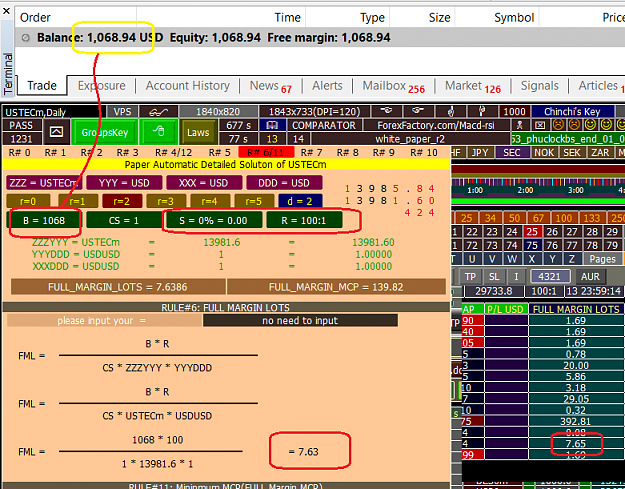This screenshot has width=625, height=489.
Task: Open the Exposure tab
Action: pyautogui.click(x=102, y=86)
